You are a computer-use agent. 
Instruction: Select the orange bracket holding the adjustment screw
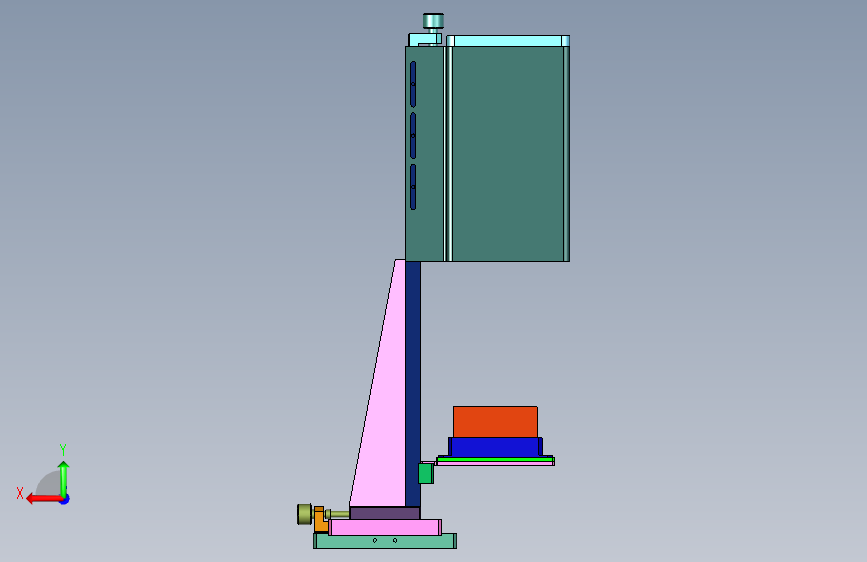(320, 519)
